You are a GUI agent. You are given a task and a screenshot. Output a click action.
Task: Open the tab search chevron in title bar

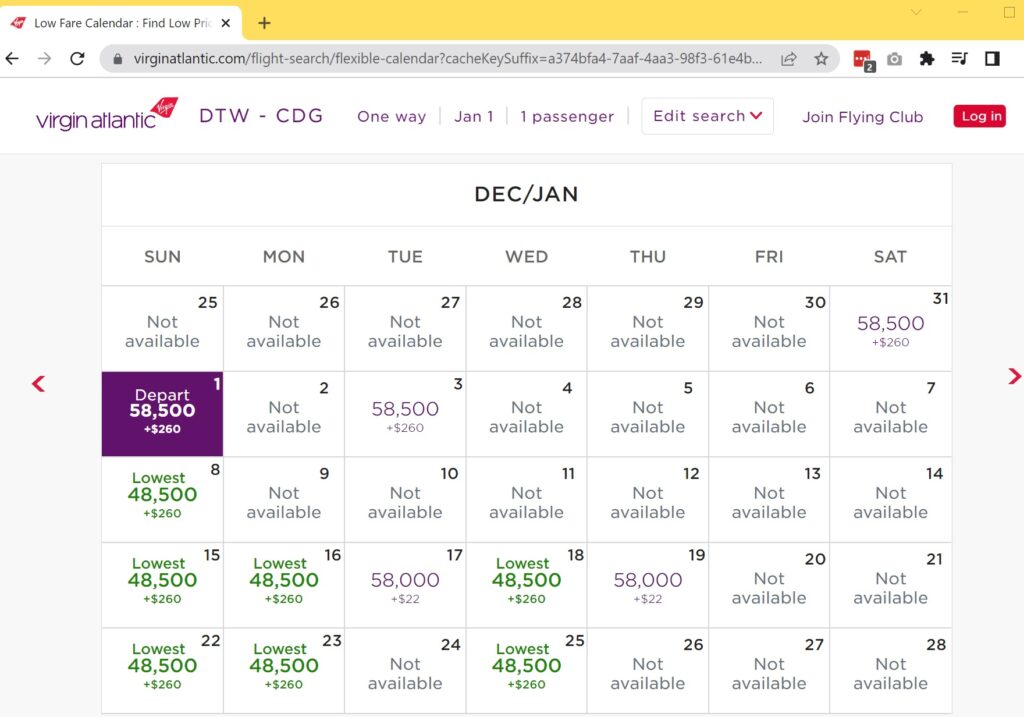tap(916, 14)
